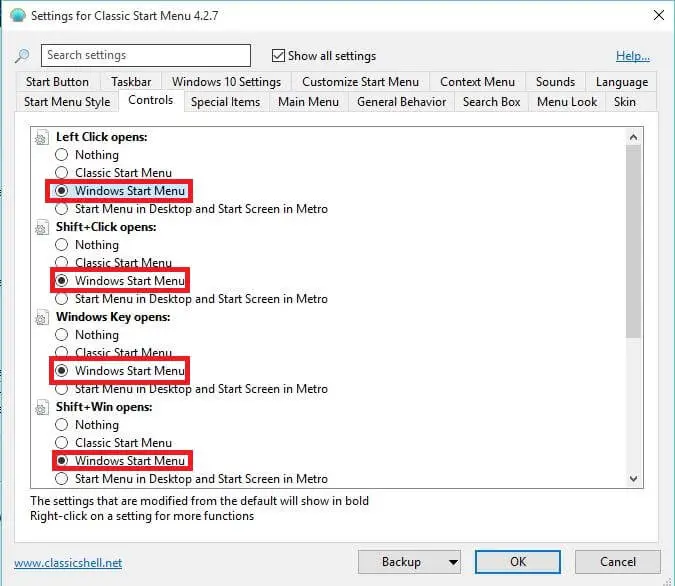
Task: Go to the Main Menu tab
Action: (308, 102)
